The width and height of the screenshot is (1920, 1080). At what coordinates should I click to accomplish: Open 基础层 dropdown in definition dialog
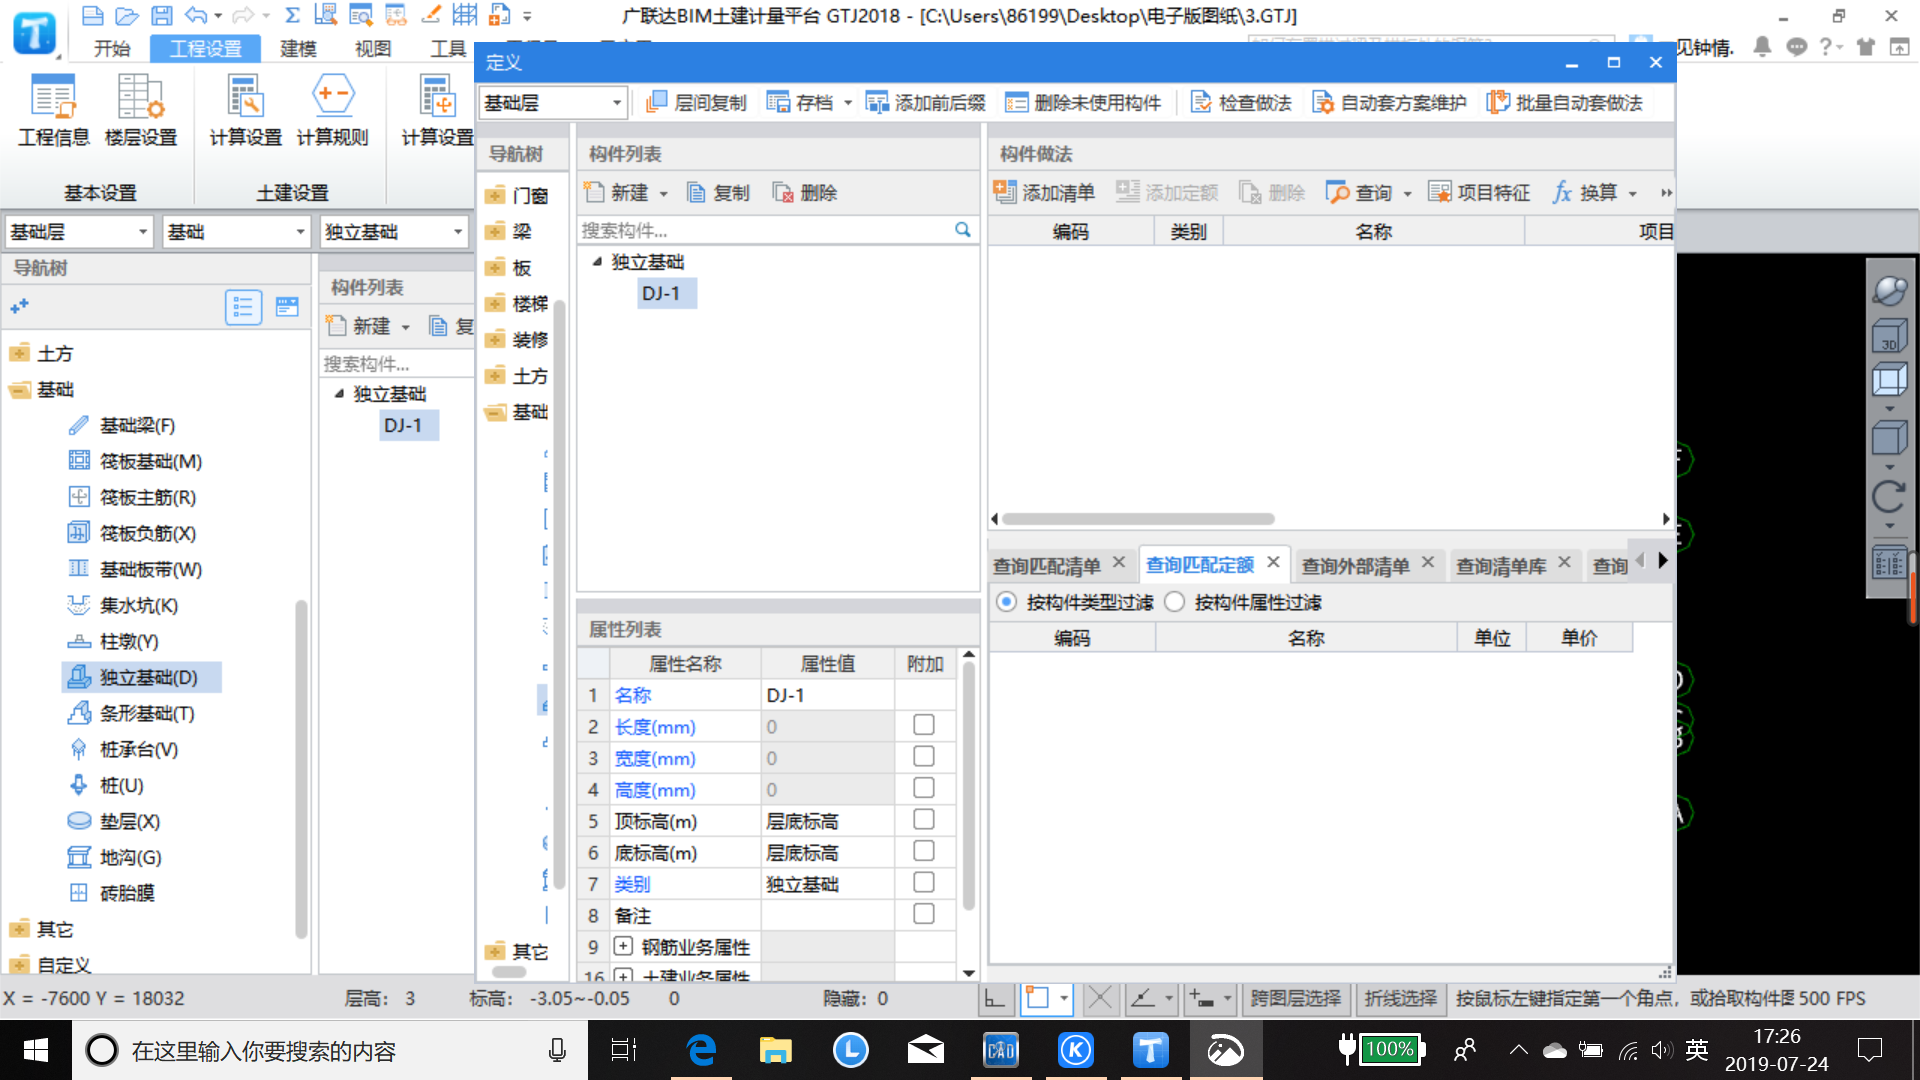coord(553,103)
